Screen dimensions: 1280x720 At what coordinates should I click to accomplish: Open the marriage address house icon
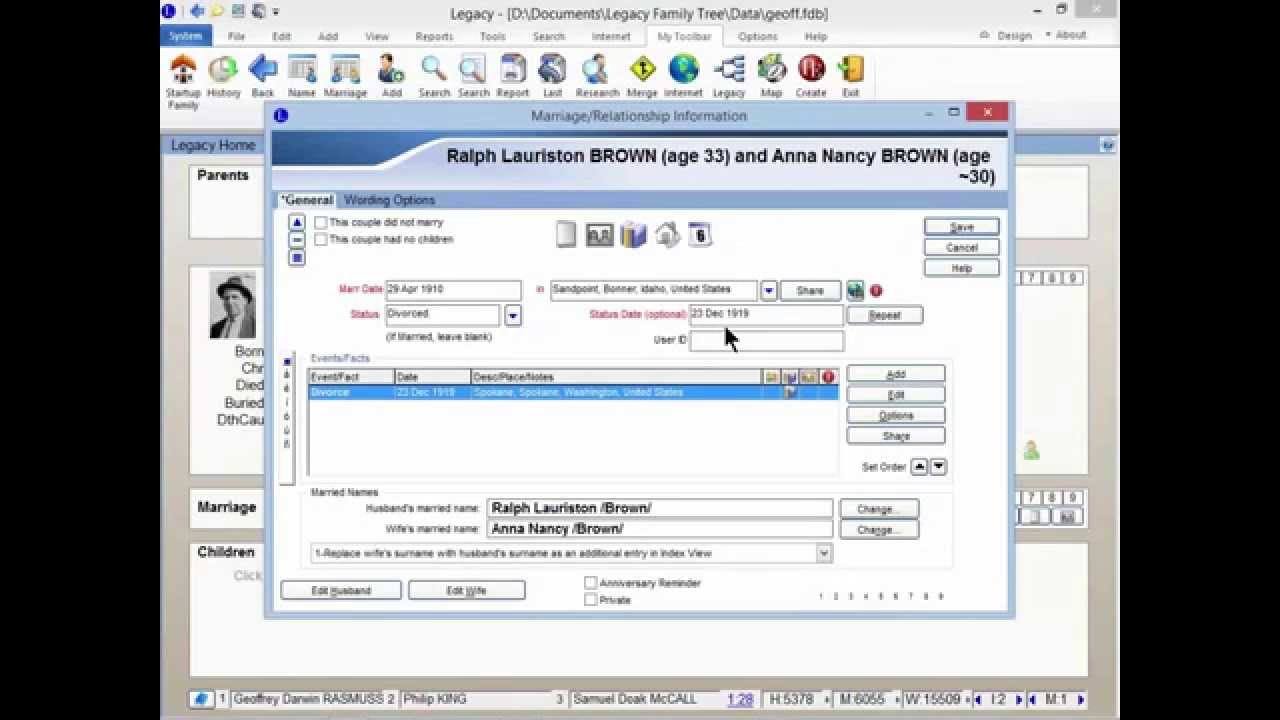coord(667,235)
